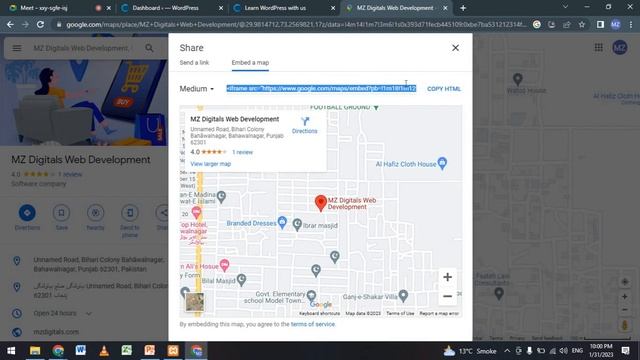Open the Windows Start menu
Screen dimensions: 640x360
point(11,351)
